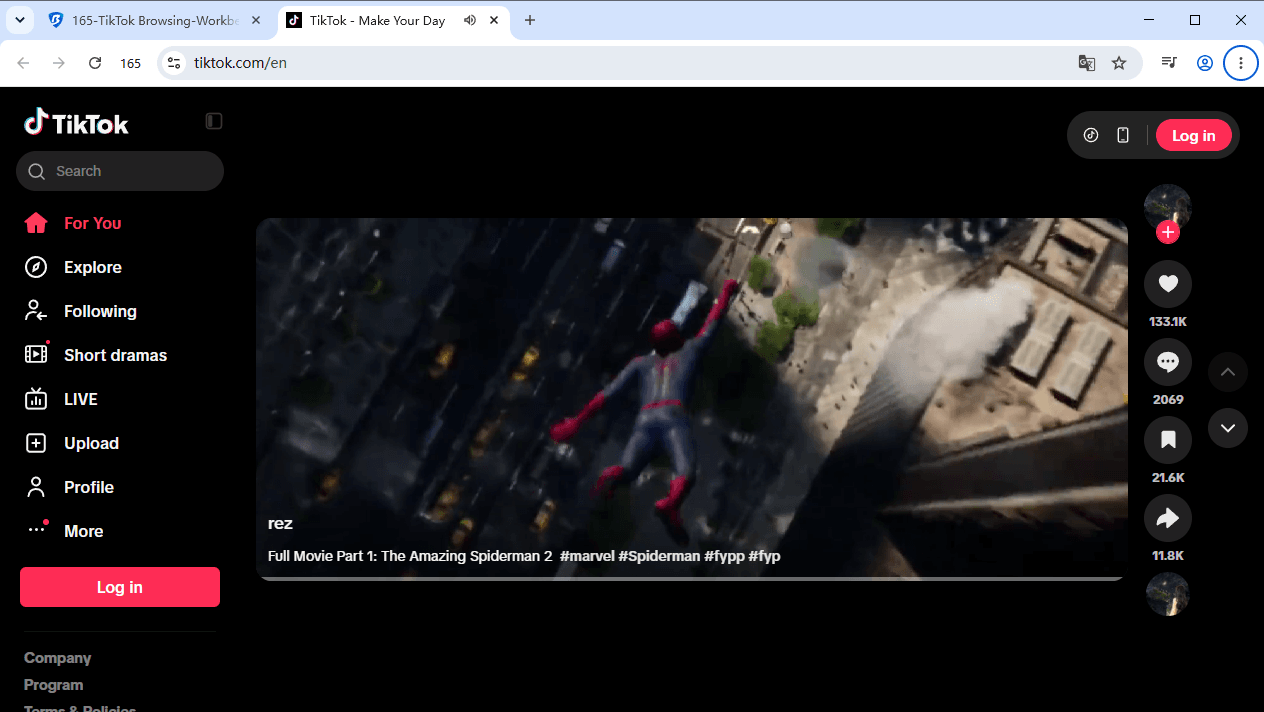Save the video with bookmark icon
The height and width of the screenshot is (712, 1264).
[1168, 441]
